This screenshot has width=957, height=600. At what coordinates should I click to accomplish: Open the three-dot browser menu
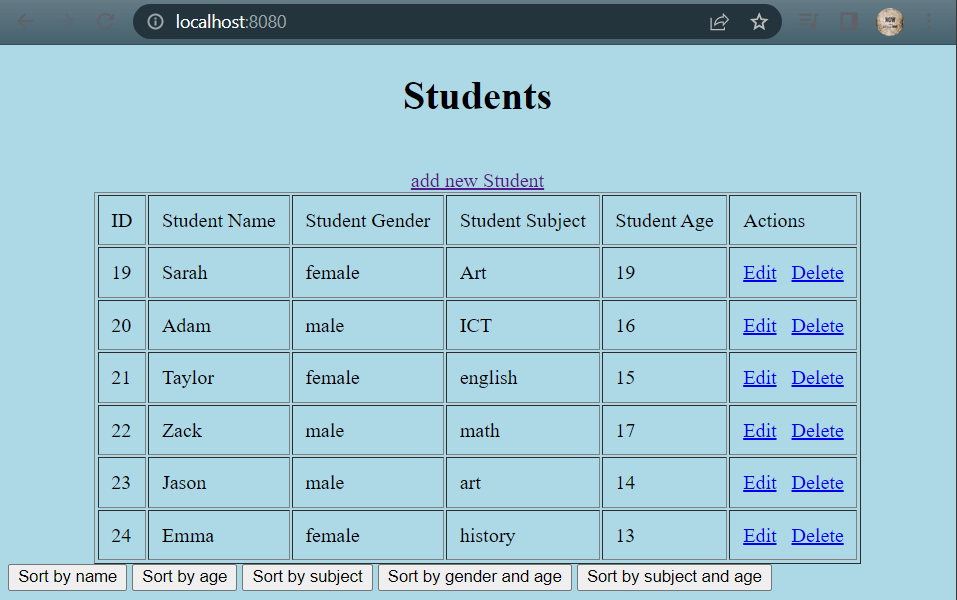click(931, 21)
